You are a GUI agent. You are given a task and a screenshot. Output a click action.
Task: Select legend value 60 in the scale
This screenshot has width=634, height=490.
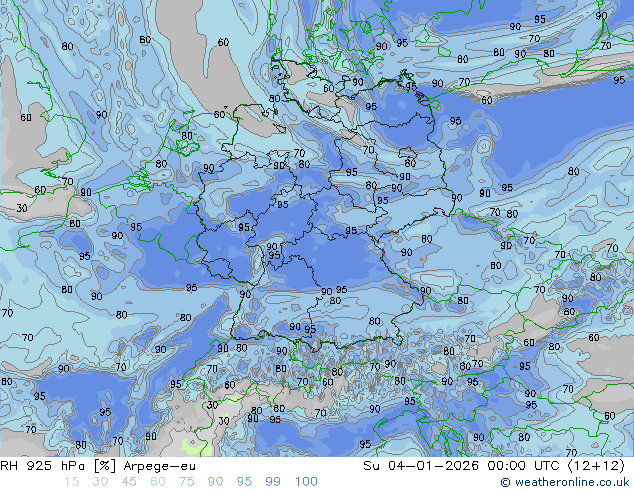[x=158, y=482]
